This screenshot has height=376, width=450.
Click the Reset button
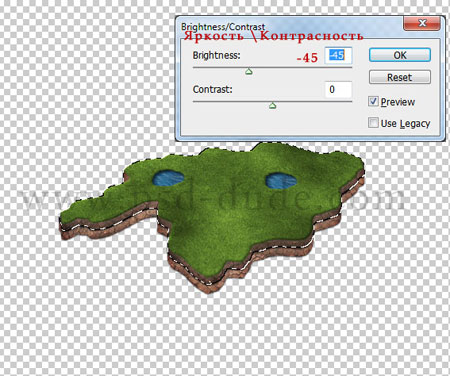click(400, 77)
